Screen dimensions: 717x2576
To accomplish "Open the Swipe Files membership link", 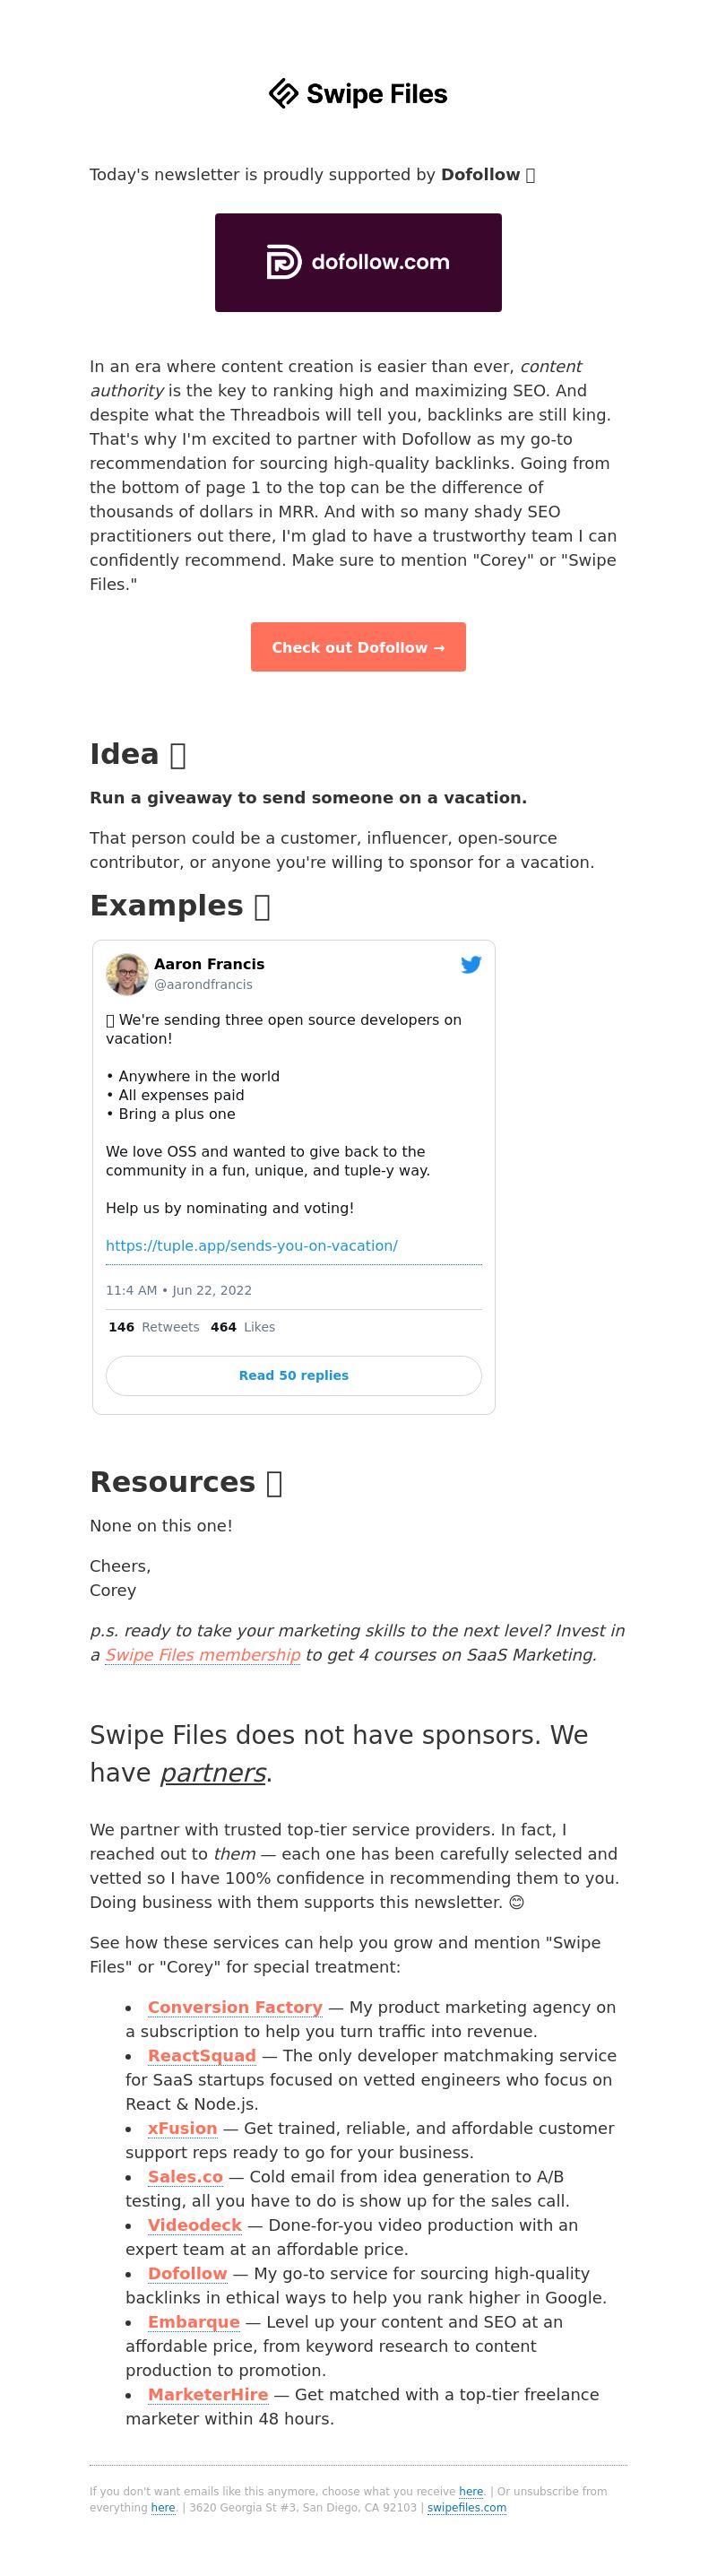I will coord(203,1655).
